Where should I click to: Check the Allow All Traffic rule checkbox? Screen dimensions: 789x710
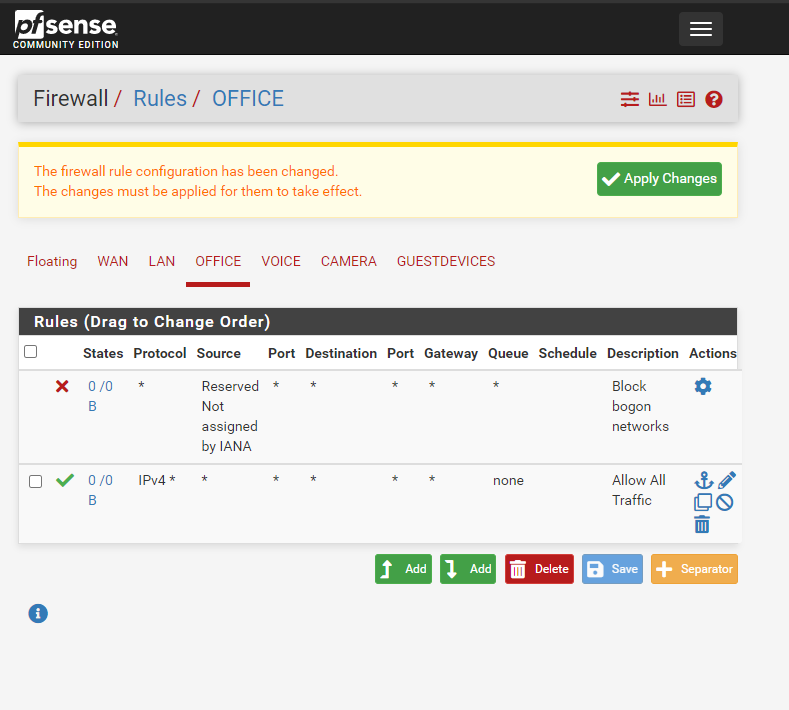tap(36, 481)
